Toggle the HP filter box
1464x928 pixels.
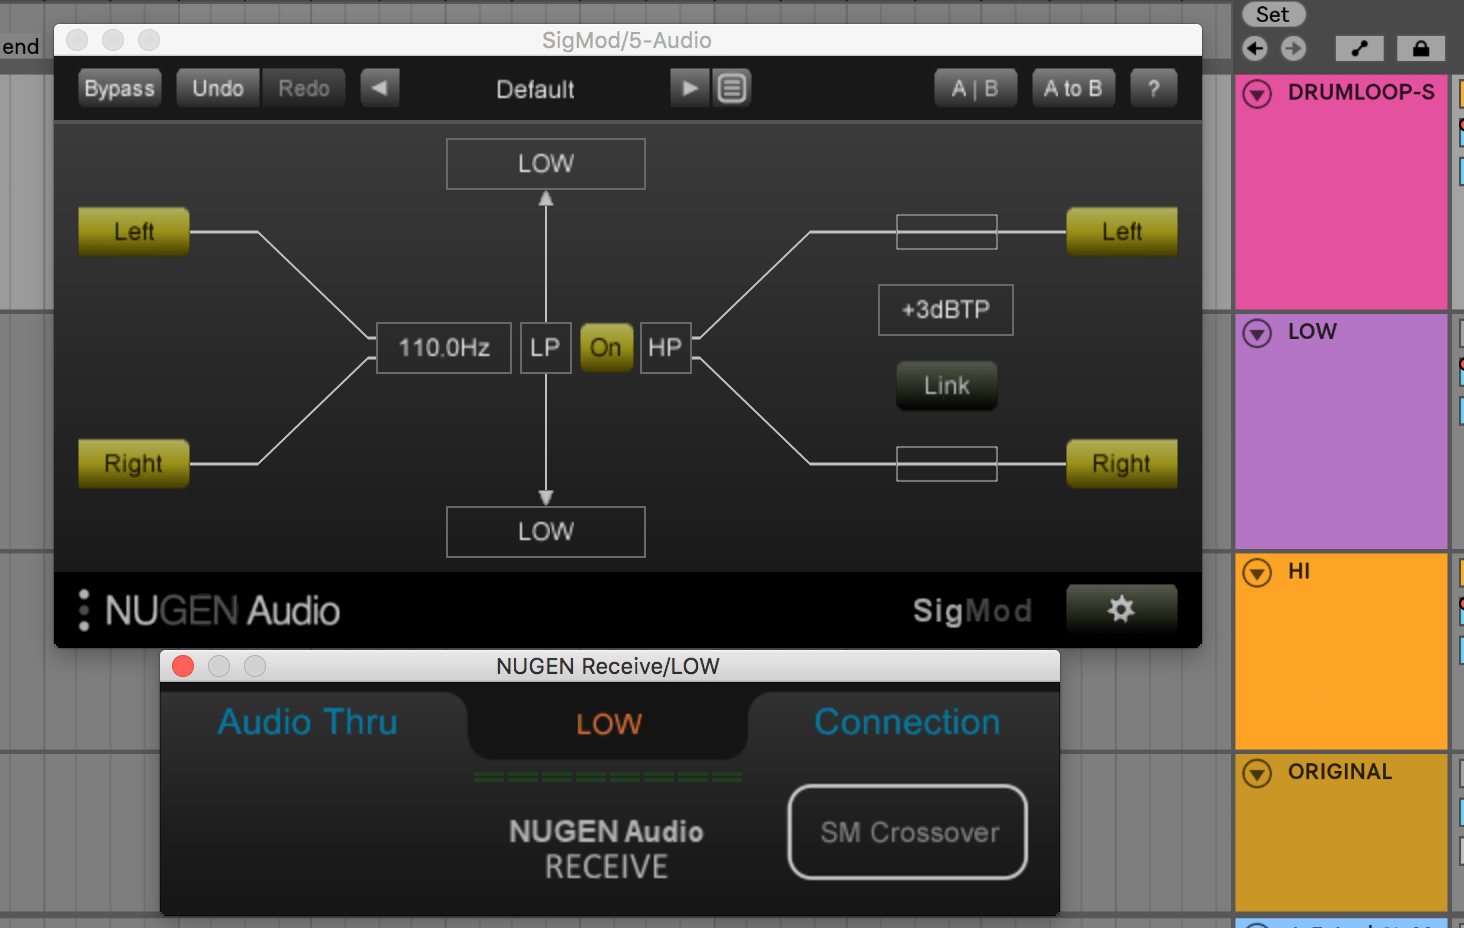coord(665,347)
